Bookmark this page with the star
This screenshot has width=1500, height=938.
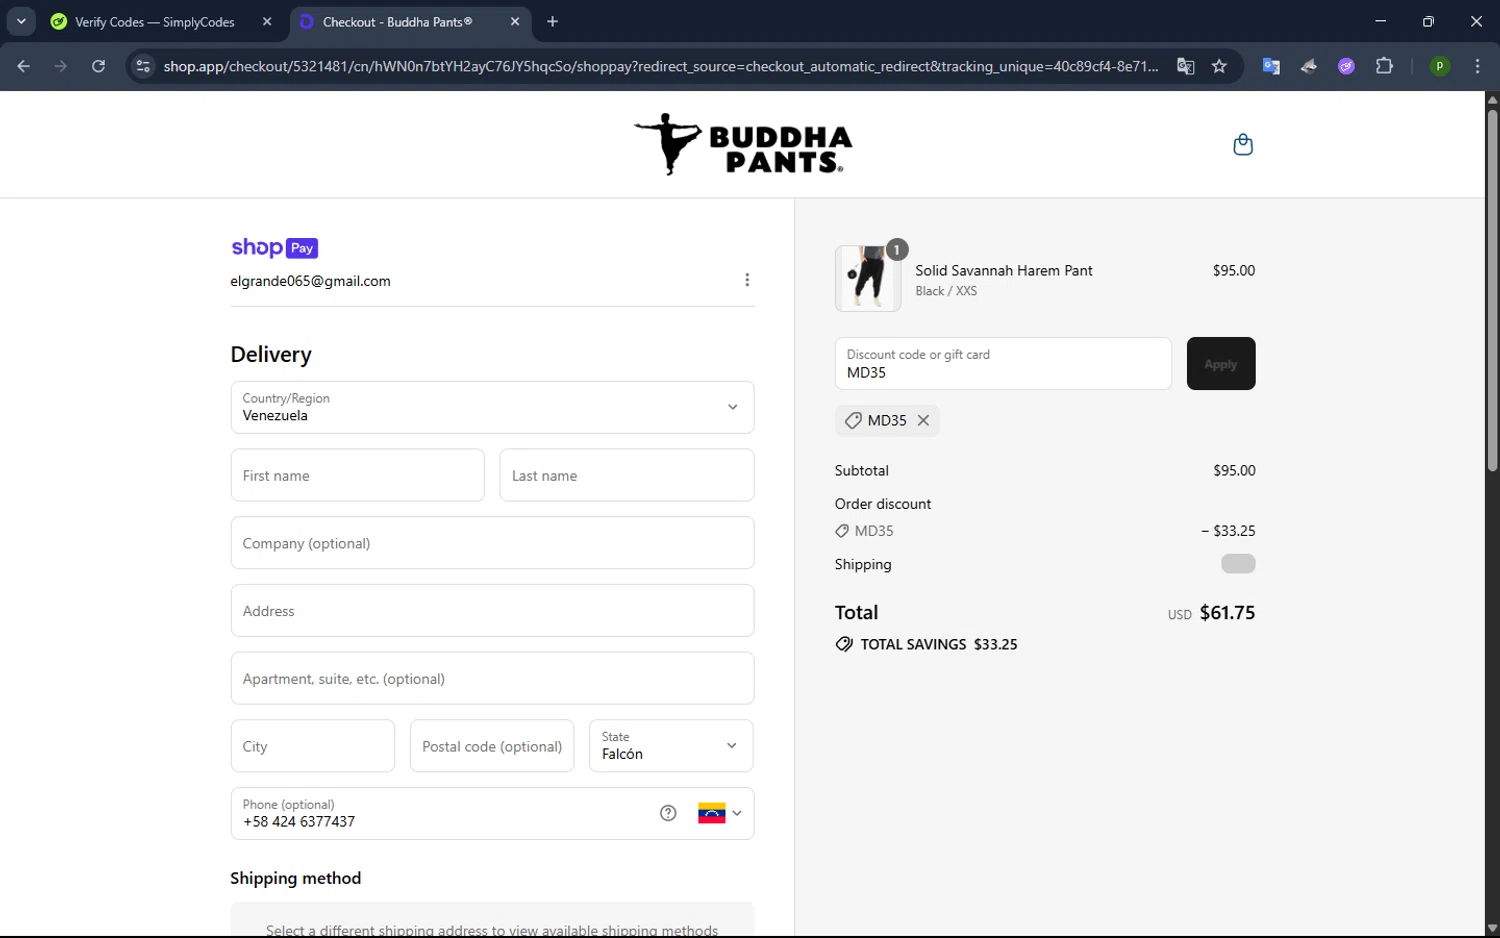[x=1219, y=66]
